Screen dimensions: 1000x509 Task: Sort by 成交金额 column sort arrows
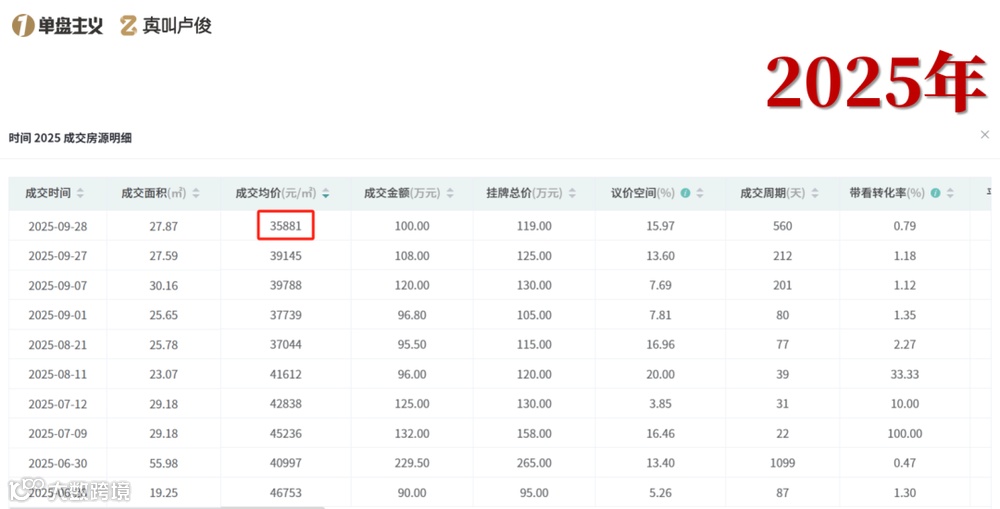(450, 193)
